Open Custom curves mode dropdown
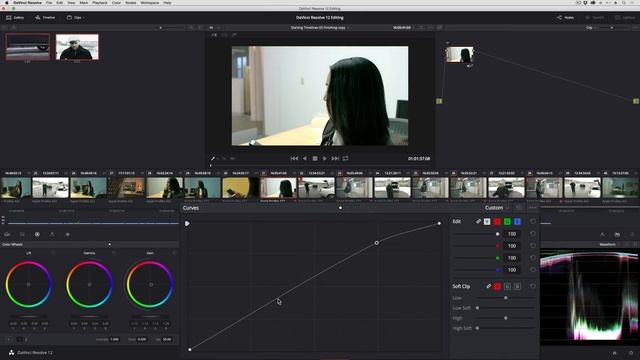This screenshot has width=640, height=360. click(497, 208)
